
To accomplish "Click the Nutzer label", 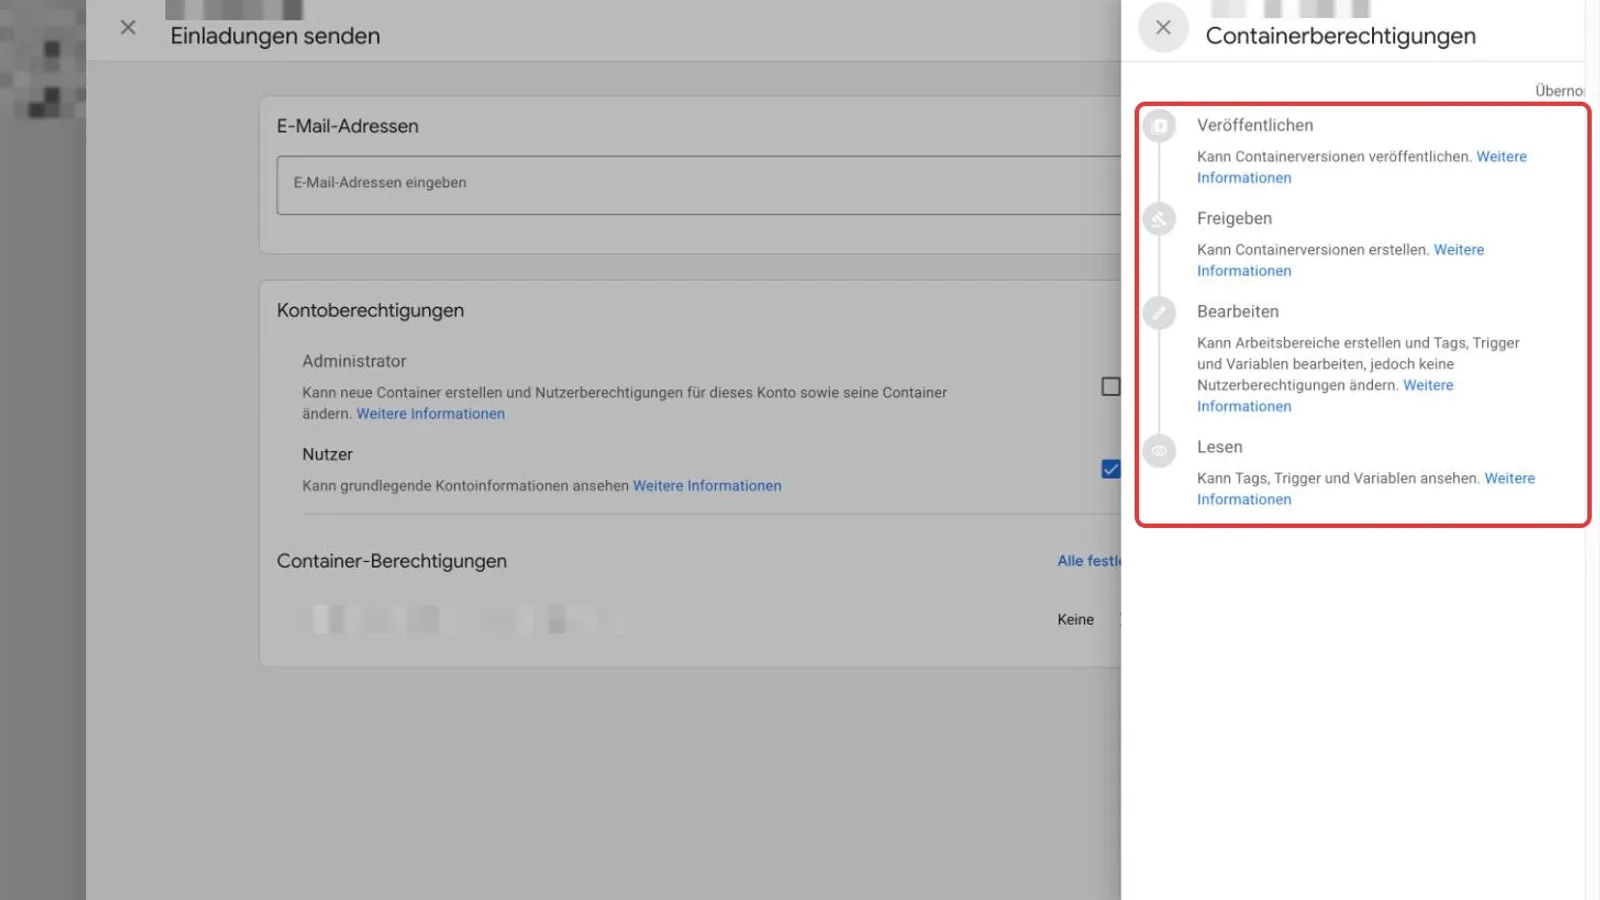I will coord(327,454).
